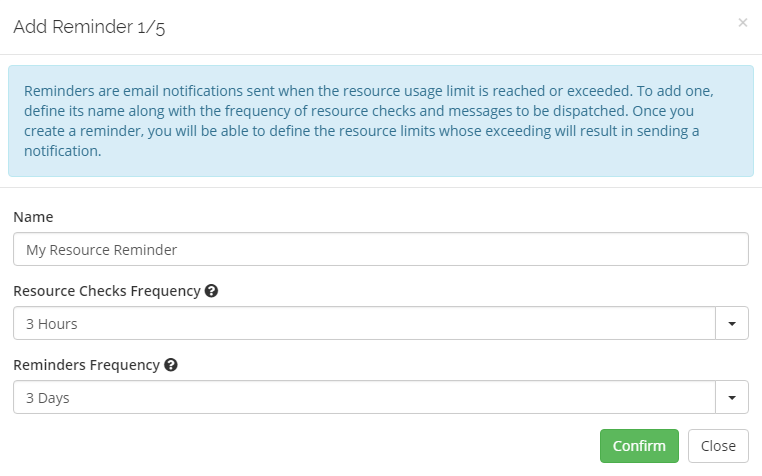Expand the Reminders Frequency dropdown arrow

pyautogui.click(x=732, y=397)
